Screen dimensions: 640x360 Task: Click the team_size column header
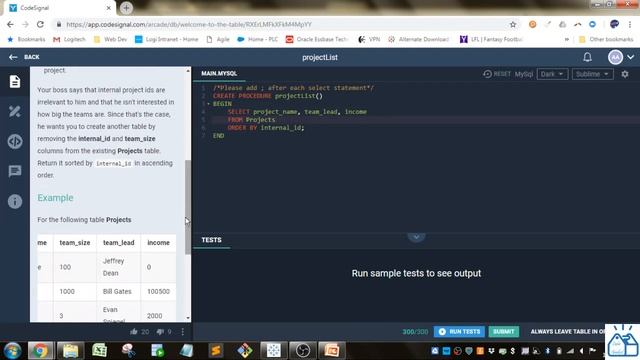click(x=75, y=242)
